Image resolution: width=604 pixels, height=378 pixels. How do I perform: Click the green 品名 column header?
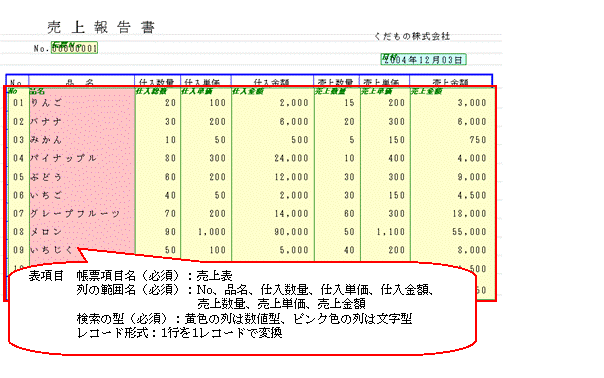tap(37, 91)
